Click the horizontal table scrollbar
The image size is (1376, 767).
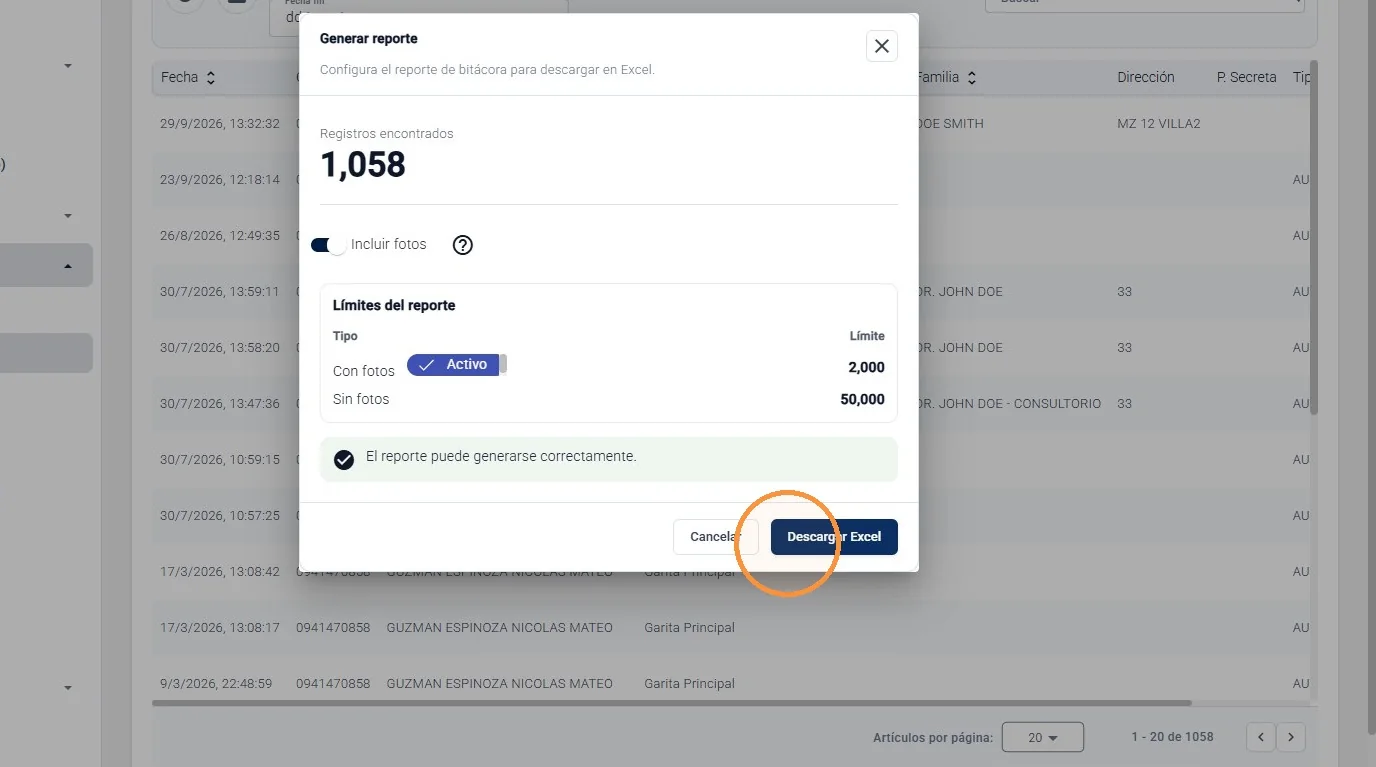(x=672, y=703)
